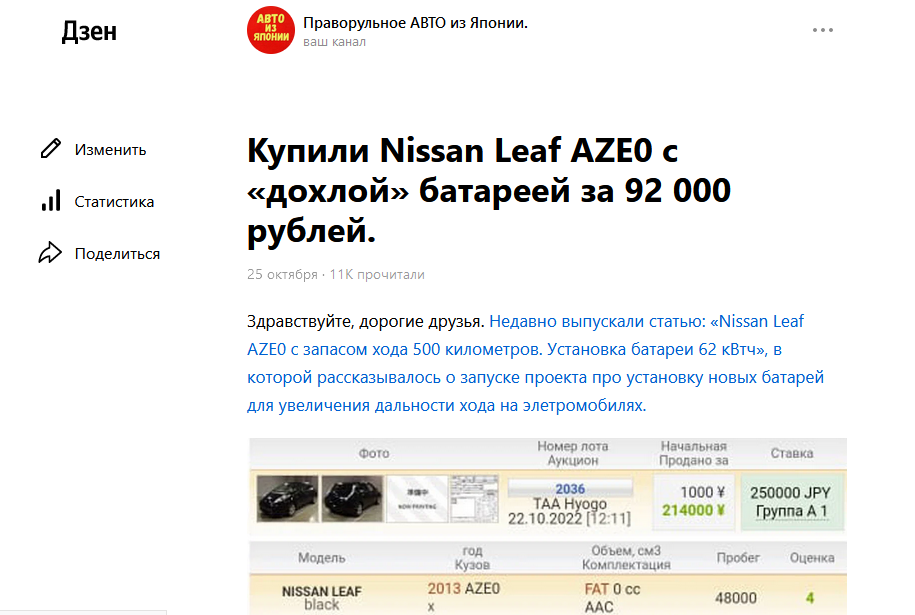Click the share arrow icon
915x615 pixels.
tap(50, 253)
